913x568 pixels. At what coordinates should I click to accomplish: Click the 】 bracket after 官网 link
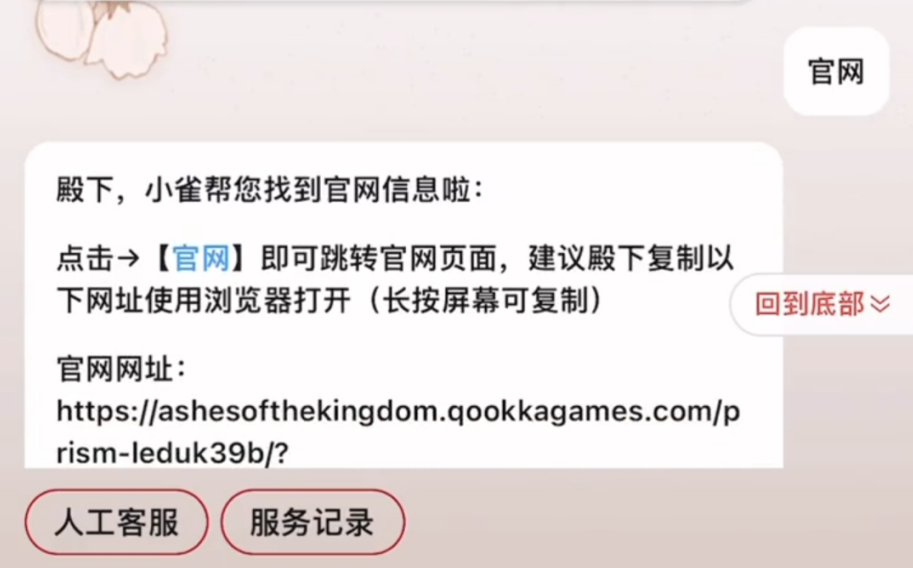pos(242,258)
